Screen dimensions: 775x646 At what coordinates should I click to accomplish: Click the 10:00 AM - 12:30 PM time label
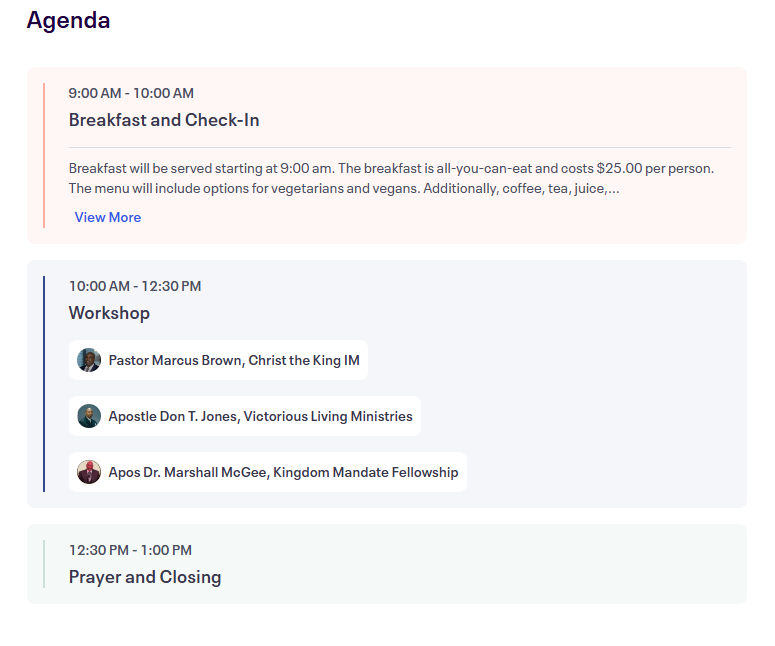coord(135,286)
